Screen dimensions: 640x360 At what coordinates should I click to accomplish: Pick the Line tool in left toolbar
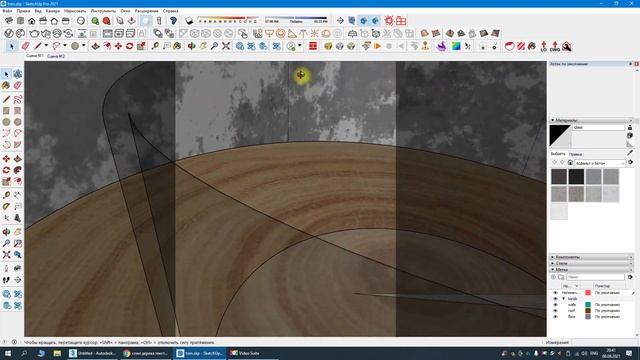point(6,99)
